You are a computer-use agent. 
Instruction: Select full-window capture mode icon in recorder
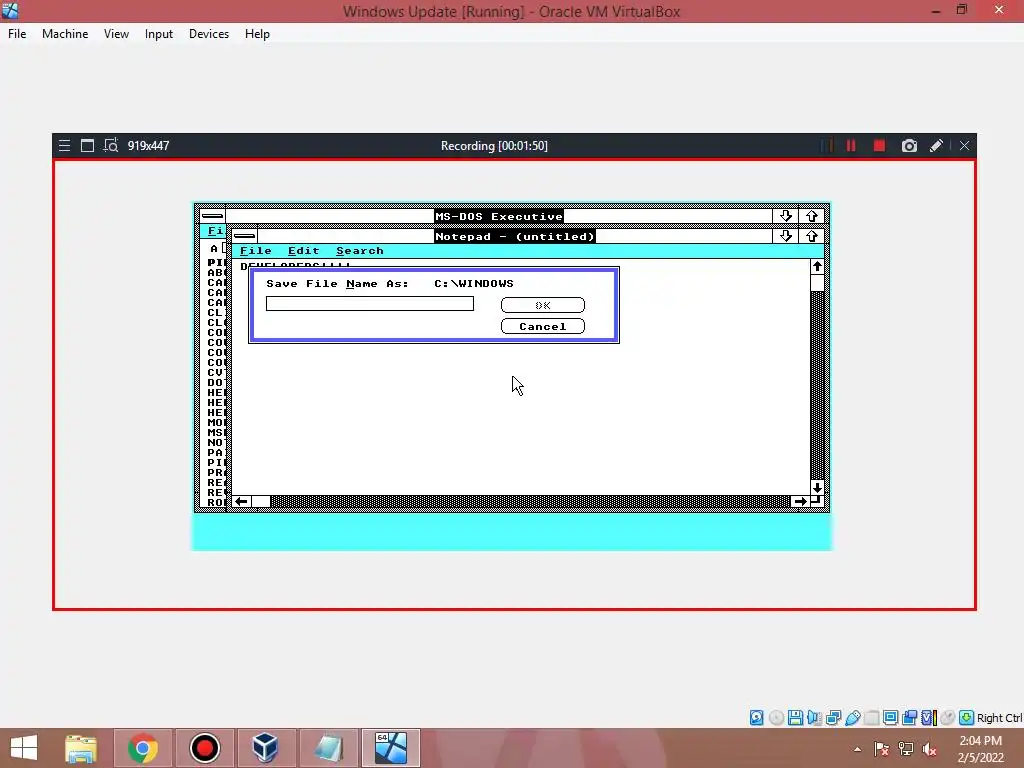[x=87, y=146]
